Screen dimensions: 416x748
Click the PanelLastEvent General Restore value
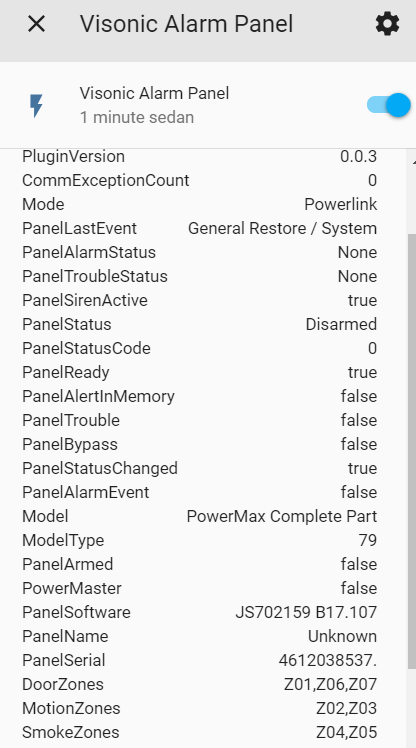(x=282, y=229)
